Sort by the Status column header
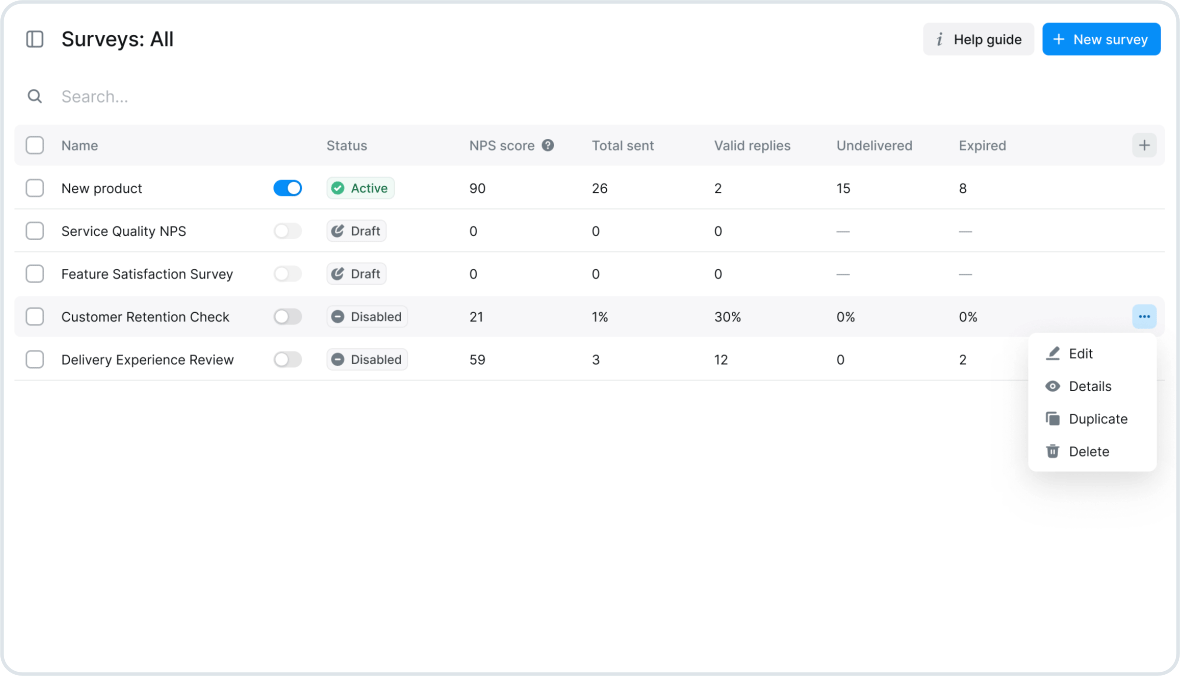The height and width of the screenshot is (676, 1180). point(347,145)
